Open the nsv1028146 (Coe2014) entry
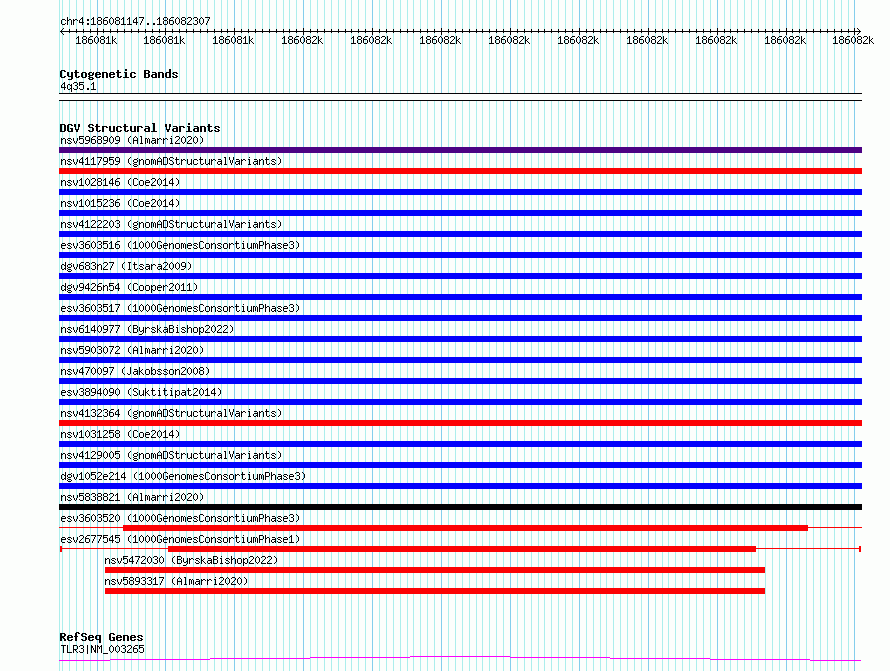Viewport: 890px width, 671px height. pos(120,182)
